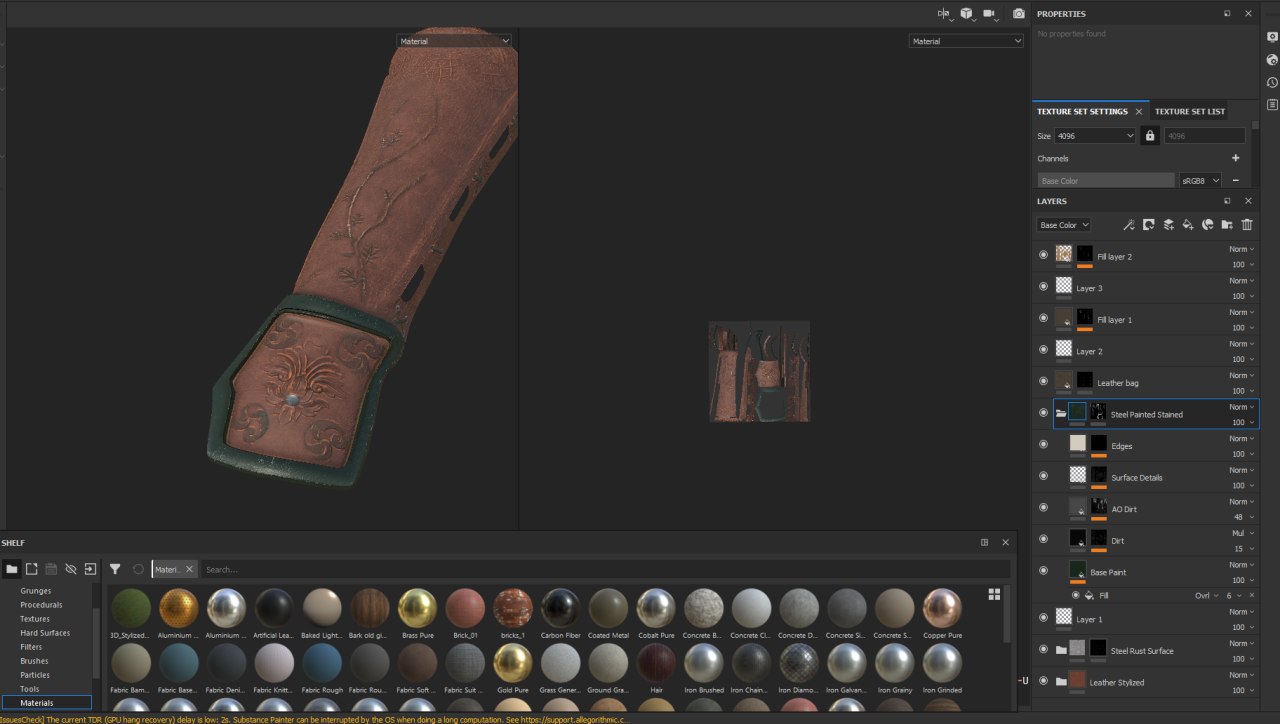Toggle visibility of Leather bag layer

(x=1043, y=381)
